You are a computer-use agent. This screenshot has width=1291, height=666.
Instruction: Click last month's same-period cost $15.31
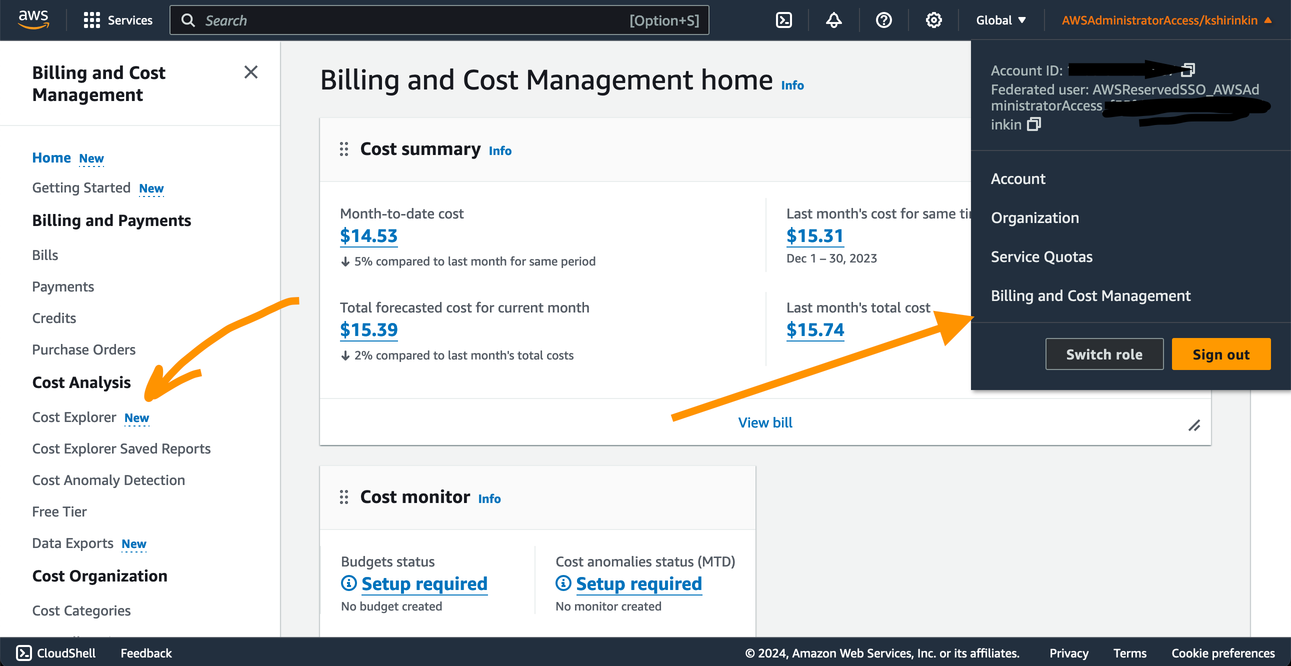pyautogui.click(x=815, y=236)
